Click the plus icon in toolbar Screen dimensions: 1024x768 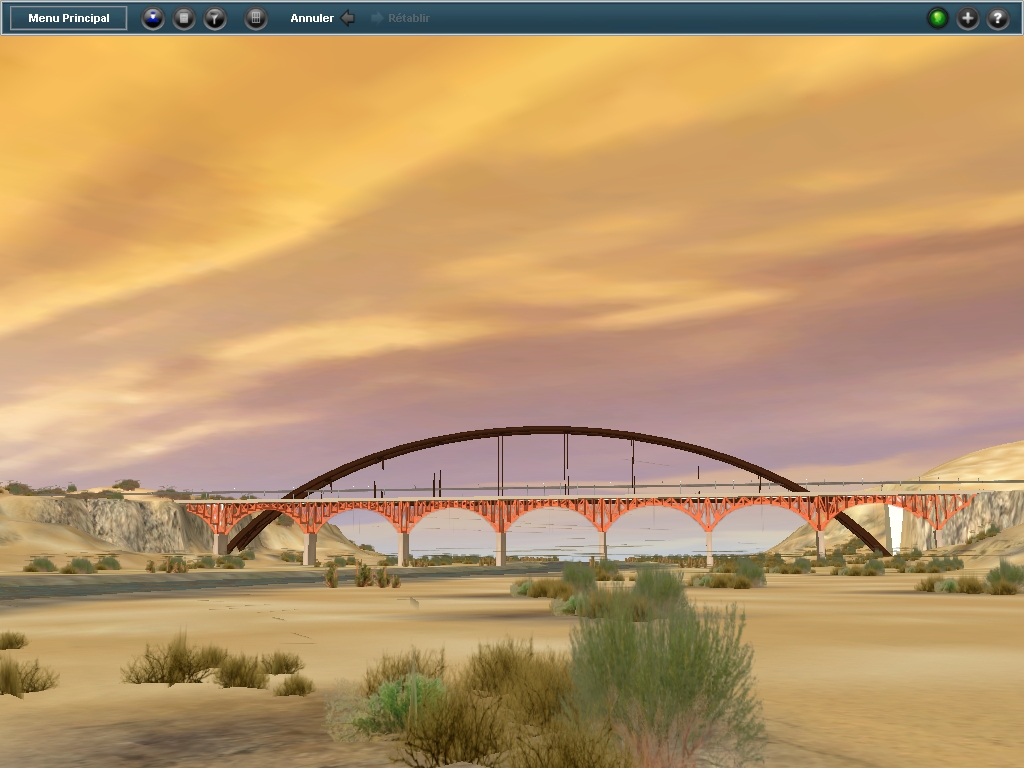pyautogui.click(x=968, y=18)
